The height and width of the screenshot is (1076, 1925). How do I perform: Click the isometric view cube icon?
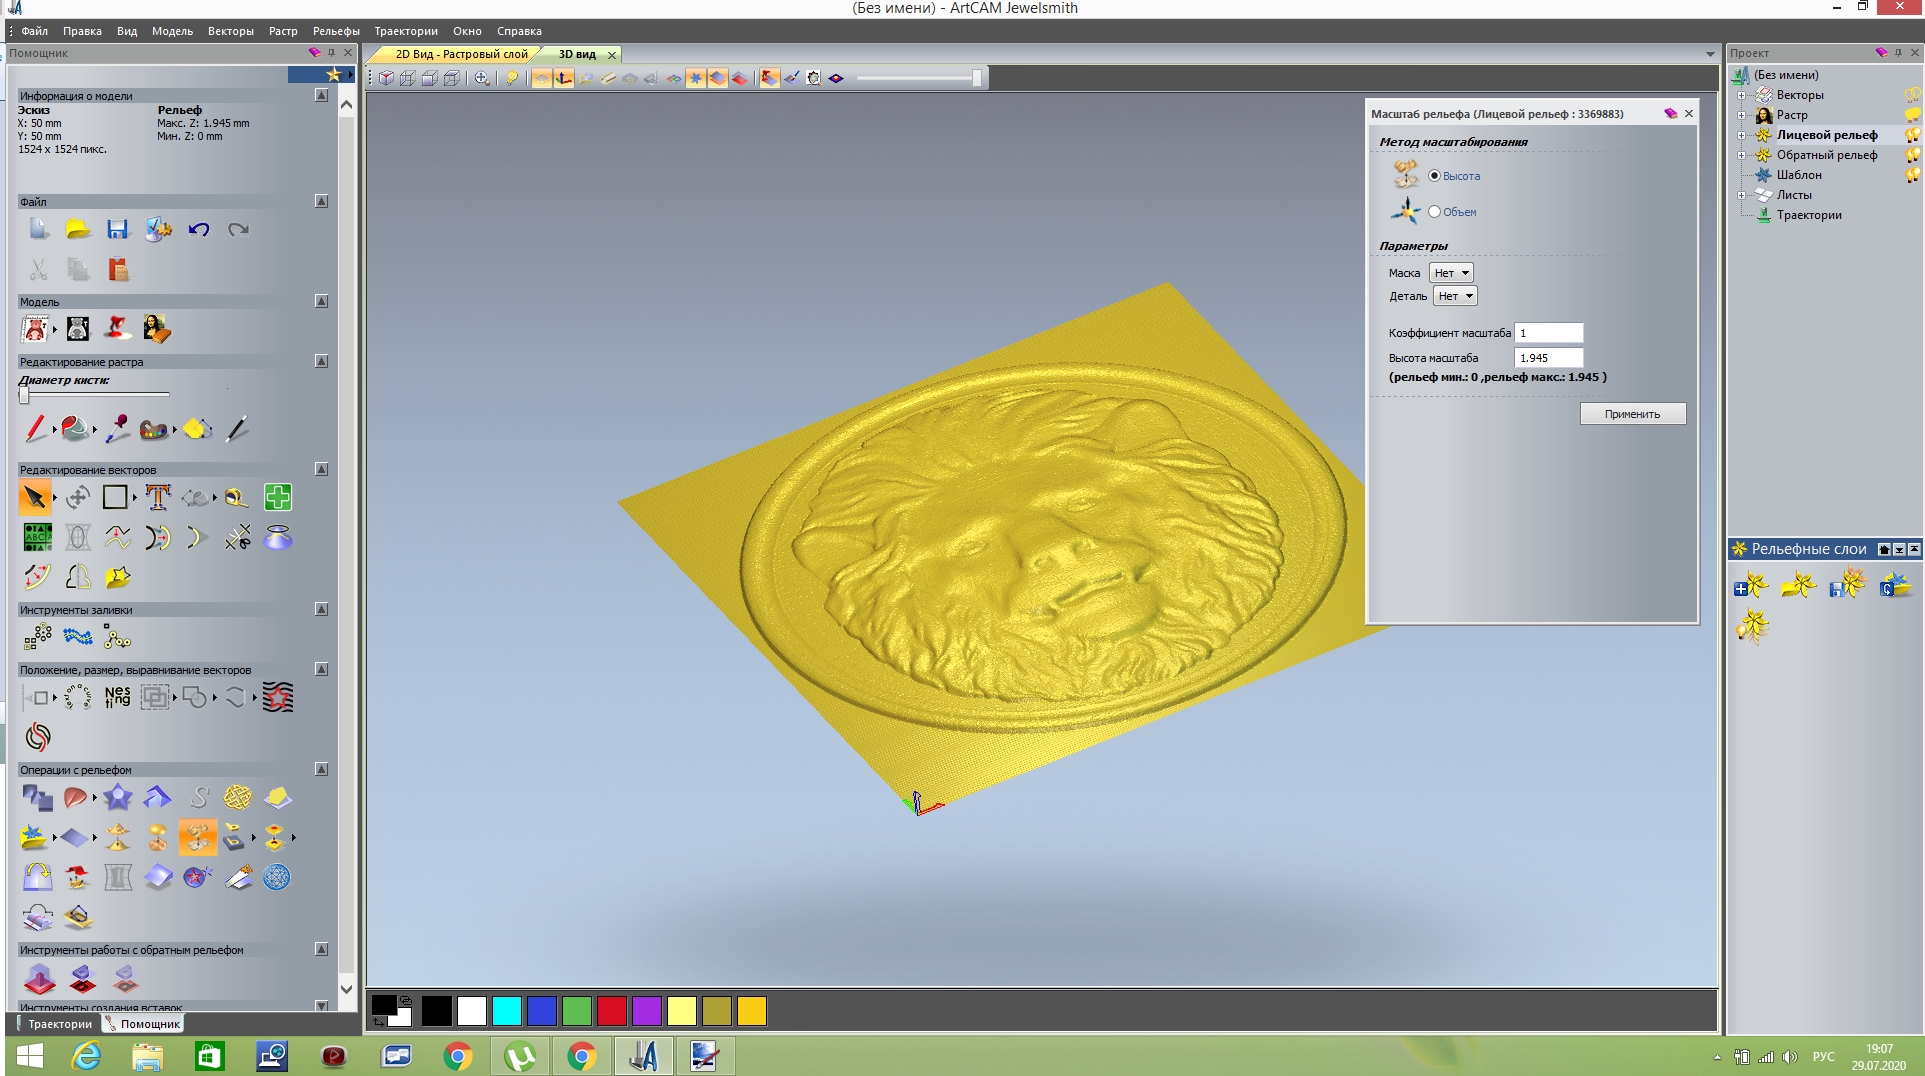(386, 78)
